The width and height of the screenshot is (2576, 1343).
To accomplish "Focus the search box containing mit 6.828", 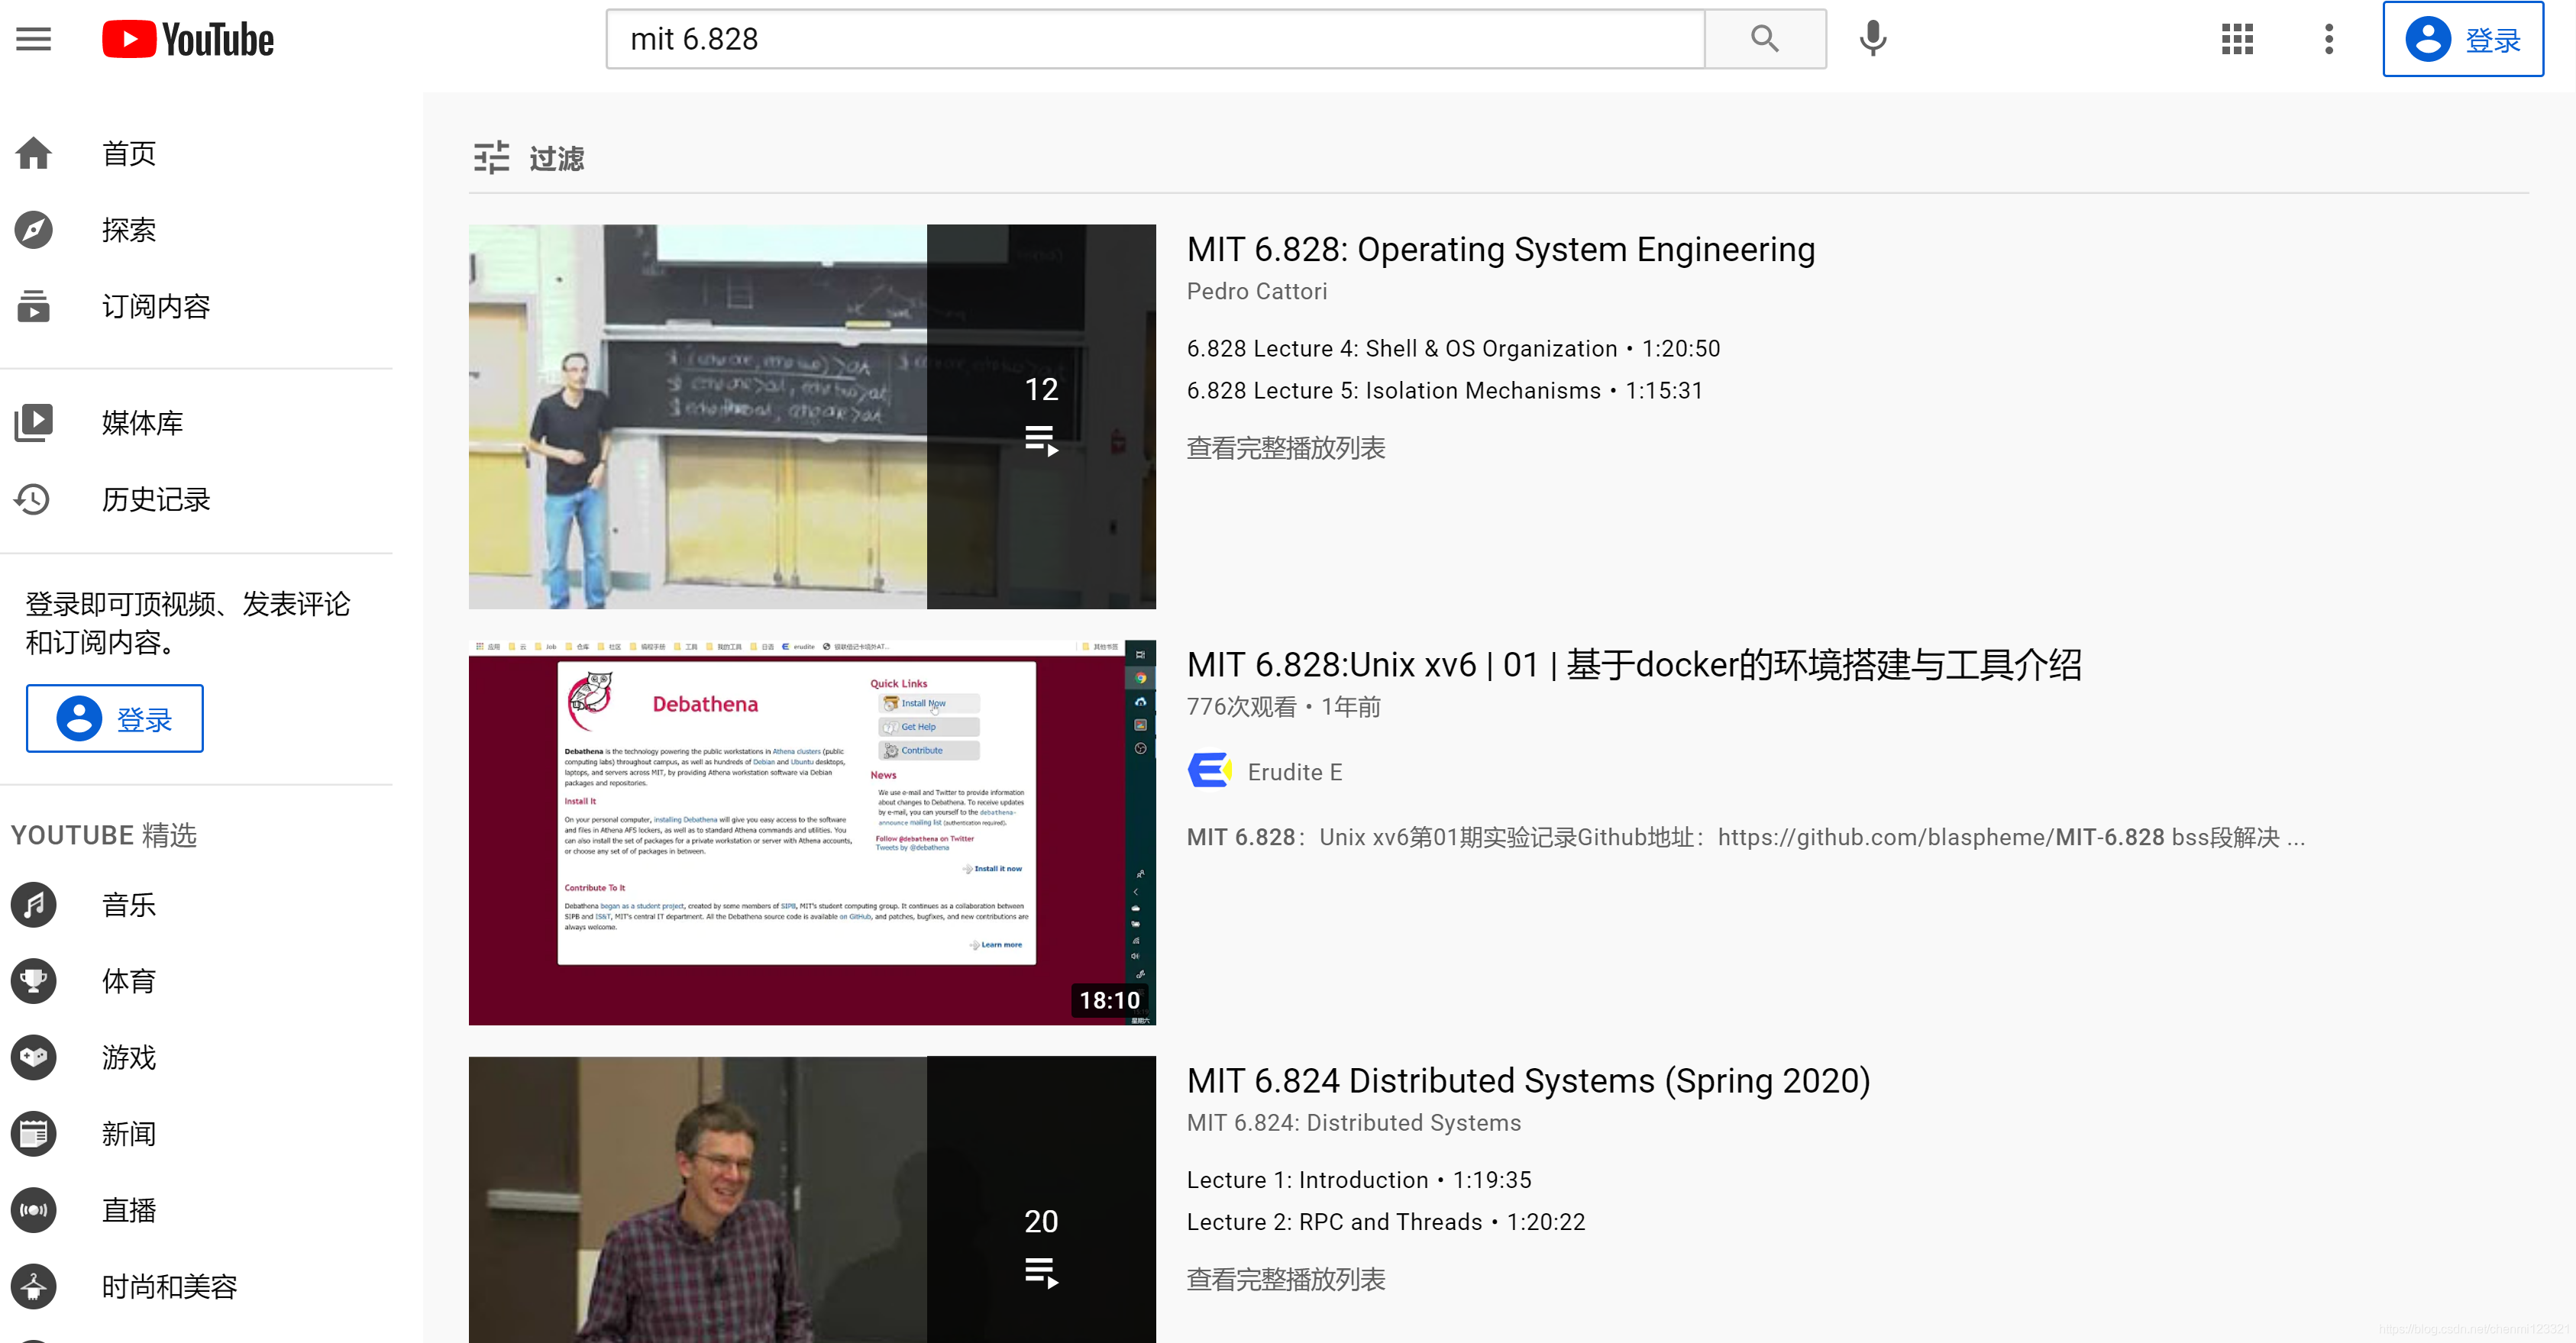I will click(1155, 39).
